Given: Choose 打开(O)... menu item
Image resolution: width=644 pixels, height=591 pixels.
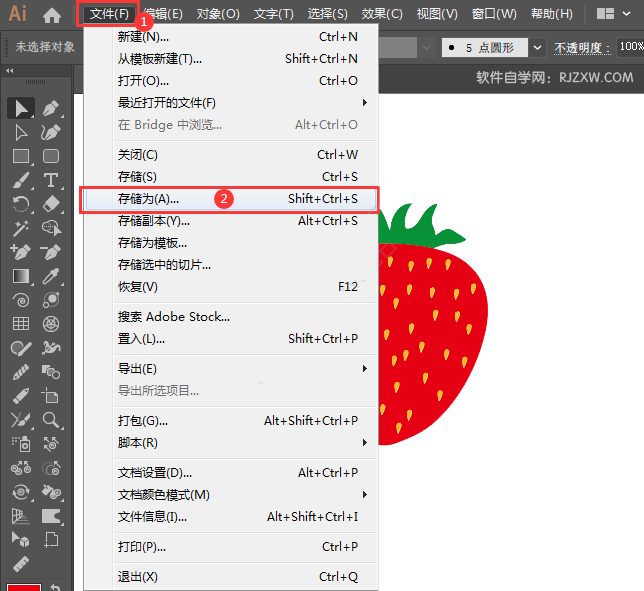Looking at the screenshot, I should coord(230,81).
